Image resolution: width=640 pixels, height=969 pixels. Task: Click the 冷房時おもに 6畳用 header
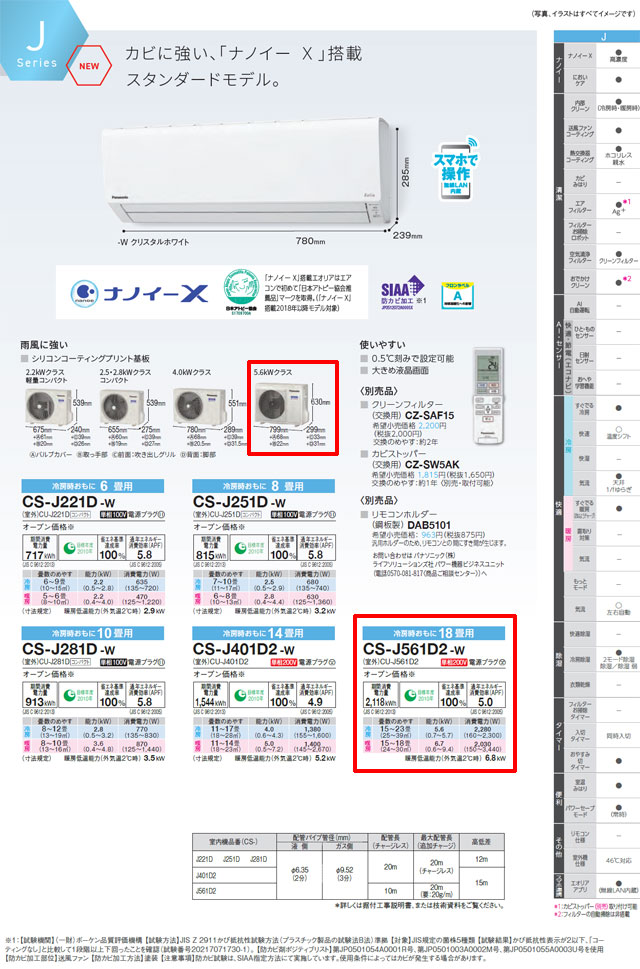(93, 486)
